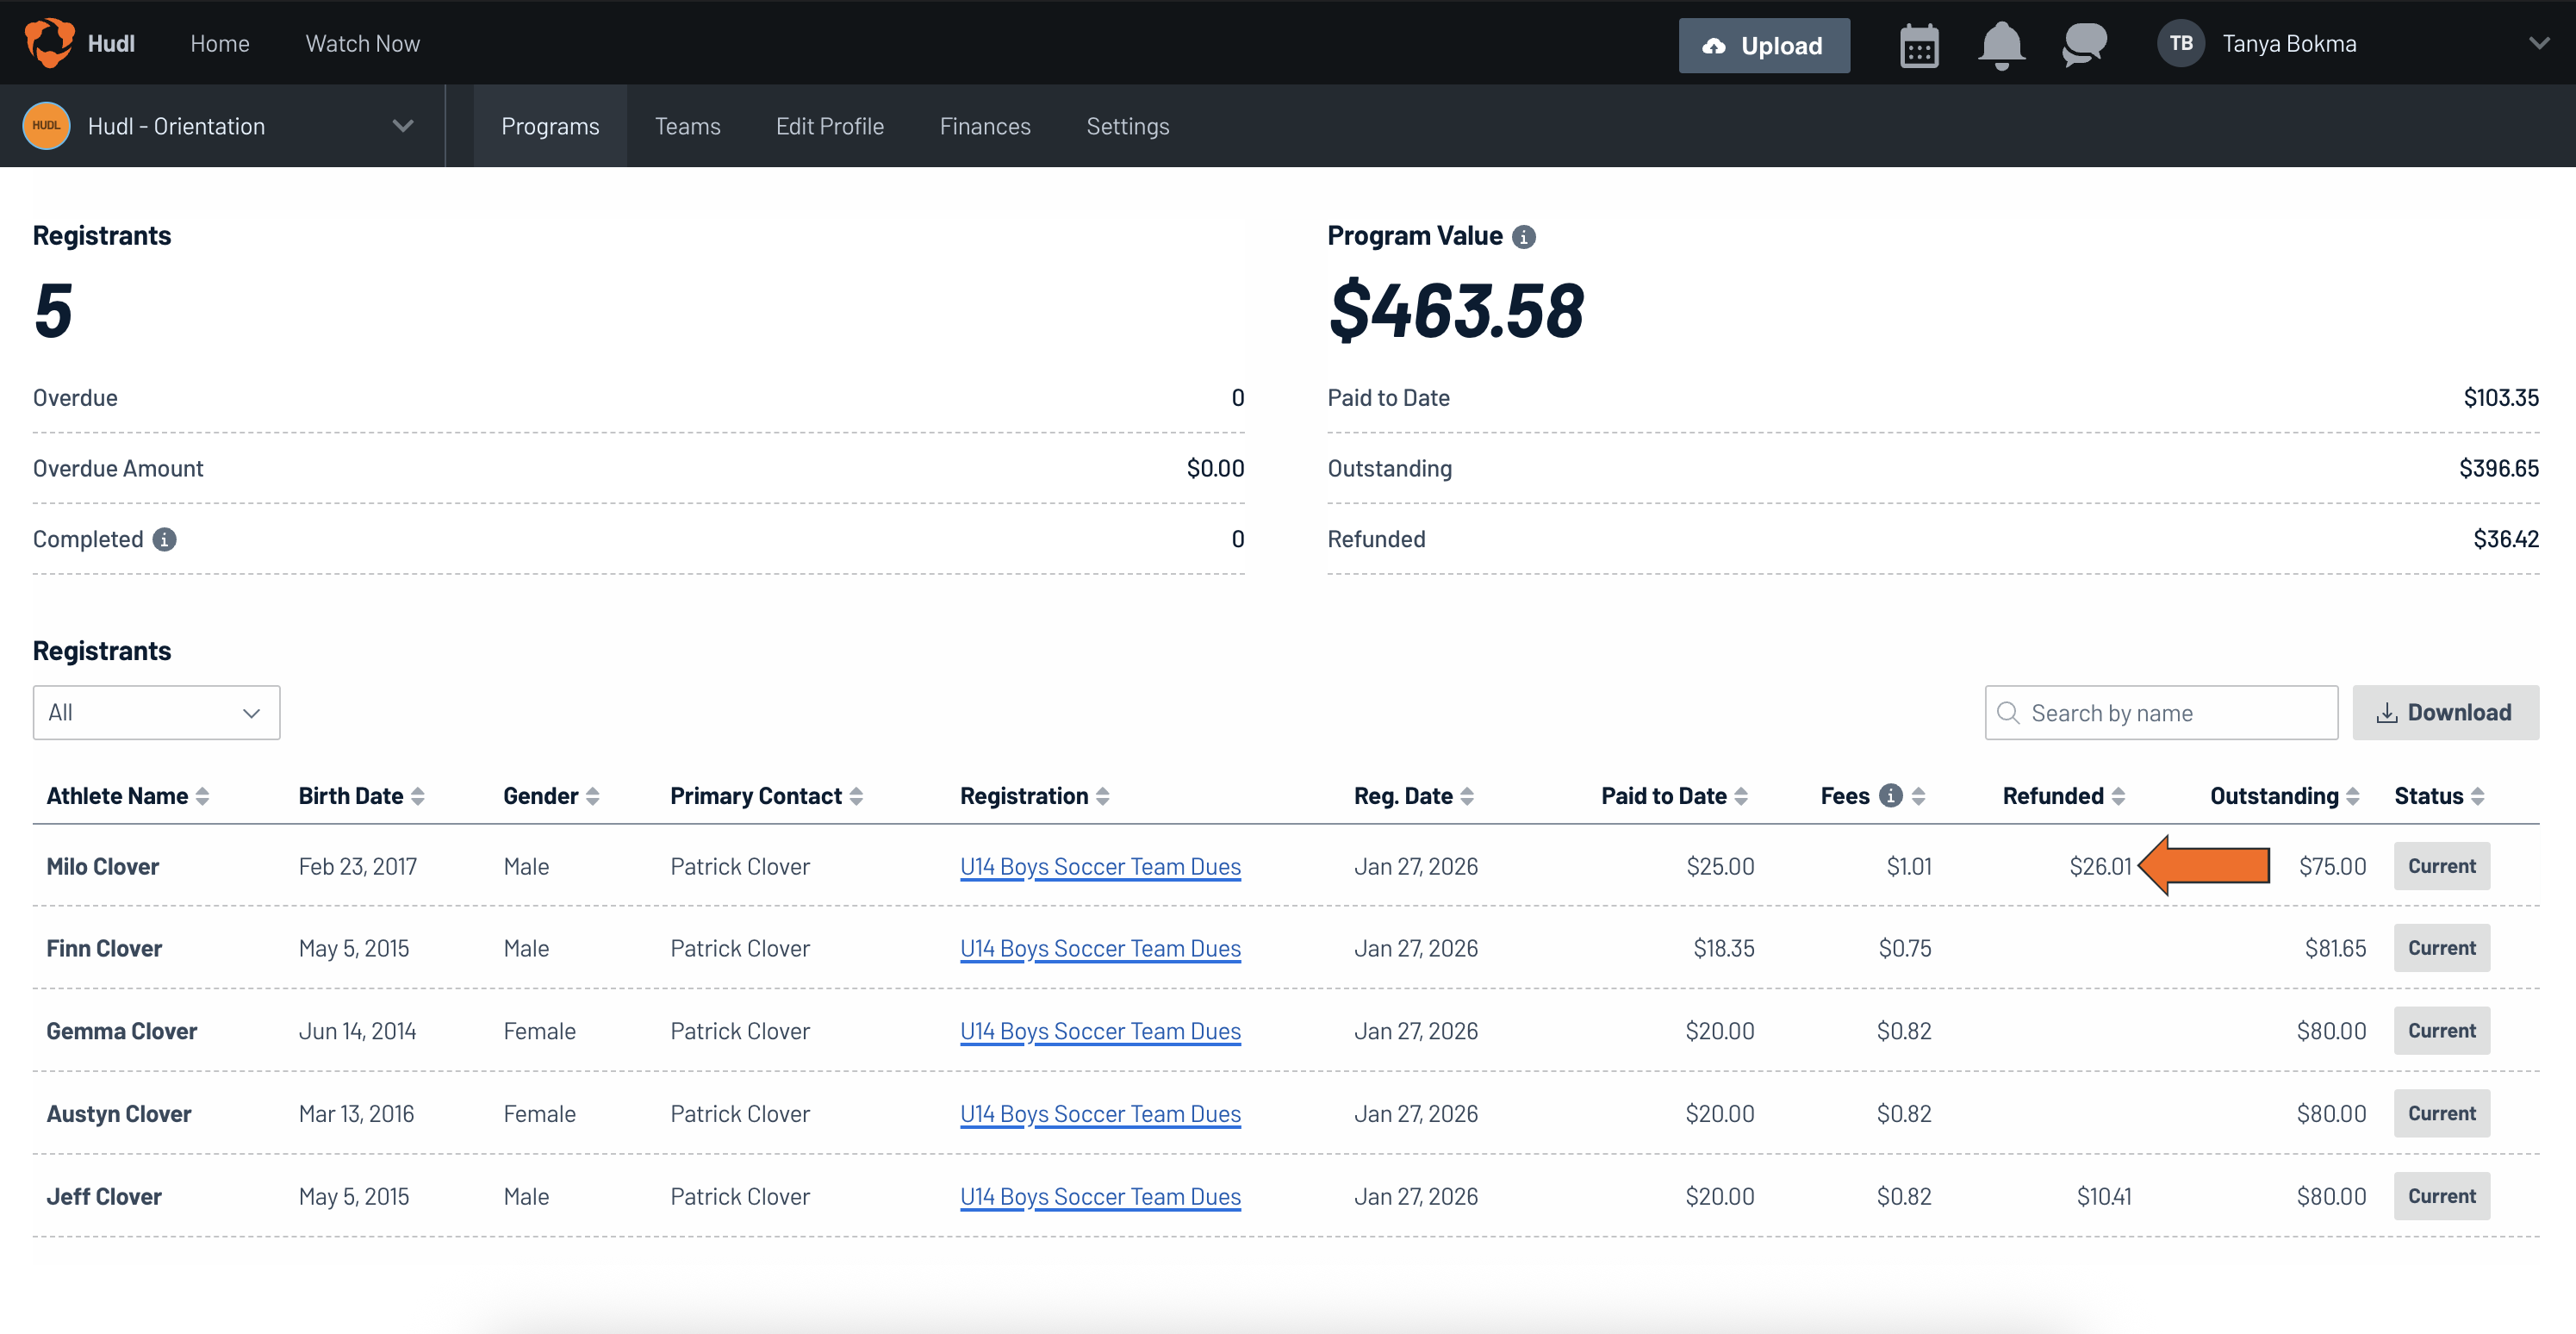
Task: Sort by Primary Contact column arrows
Action: [856, 797]
